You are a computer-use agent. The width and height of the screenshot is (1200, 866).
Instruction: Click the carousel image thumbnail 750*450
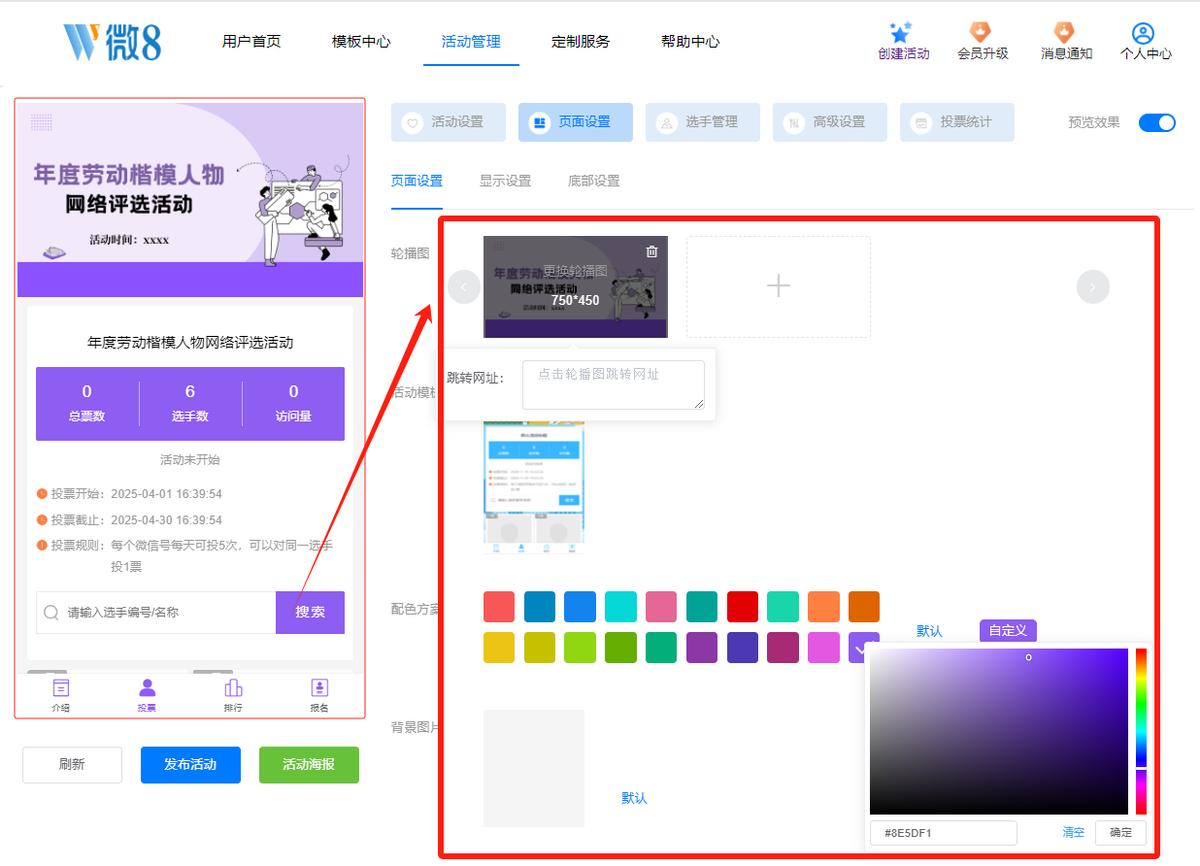575,286
